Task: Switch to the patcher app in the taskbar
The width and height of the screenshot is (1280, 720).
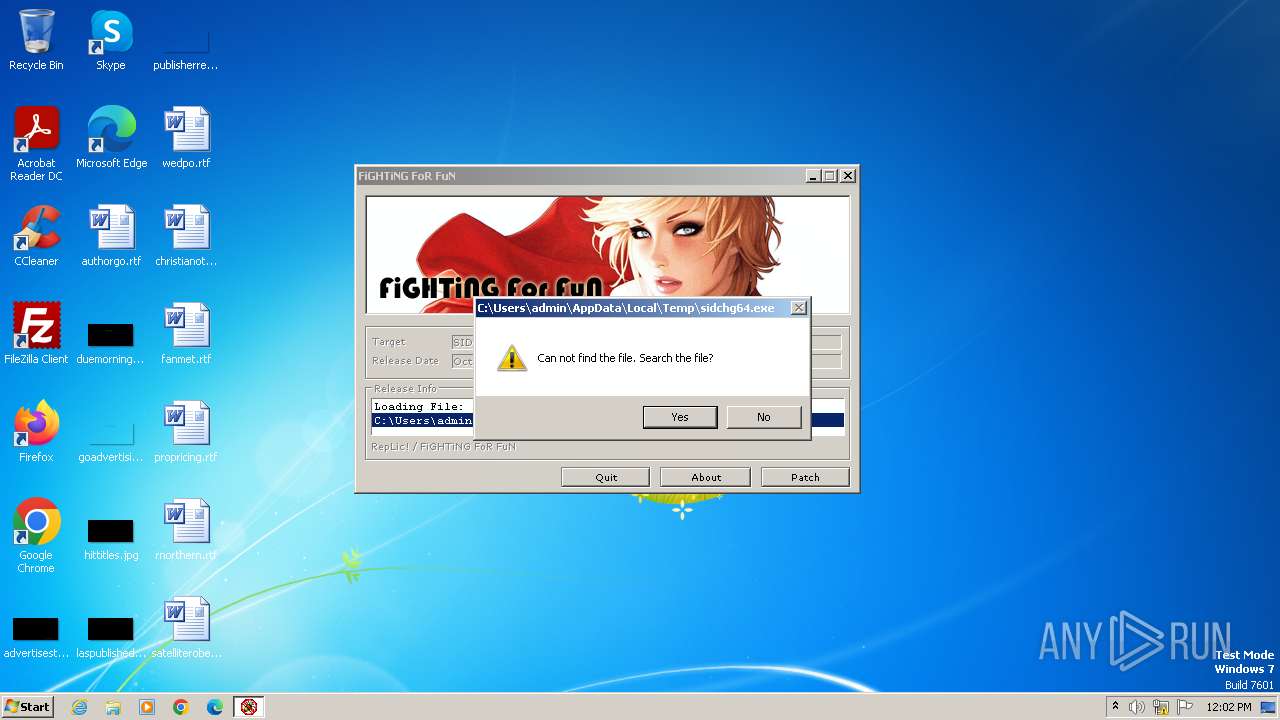Action: point(249,707)
